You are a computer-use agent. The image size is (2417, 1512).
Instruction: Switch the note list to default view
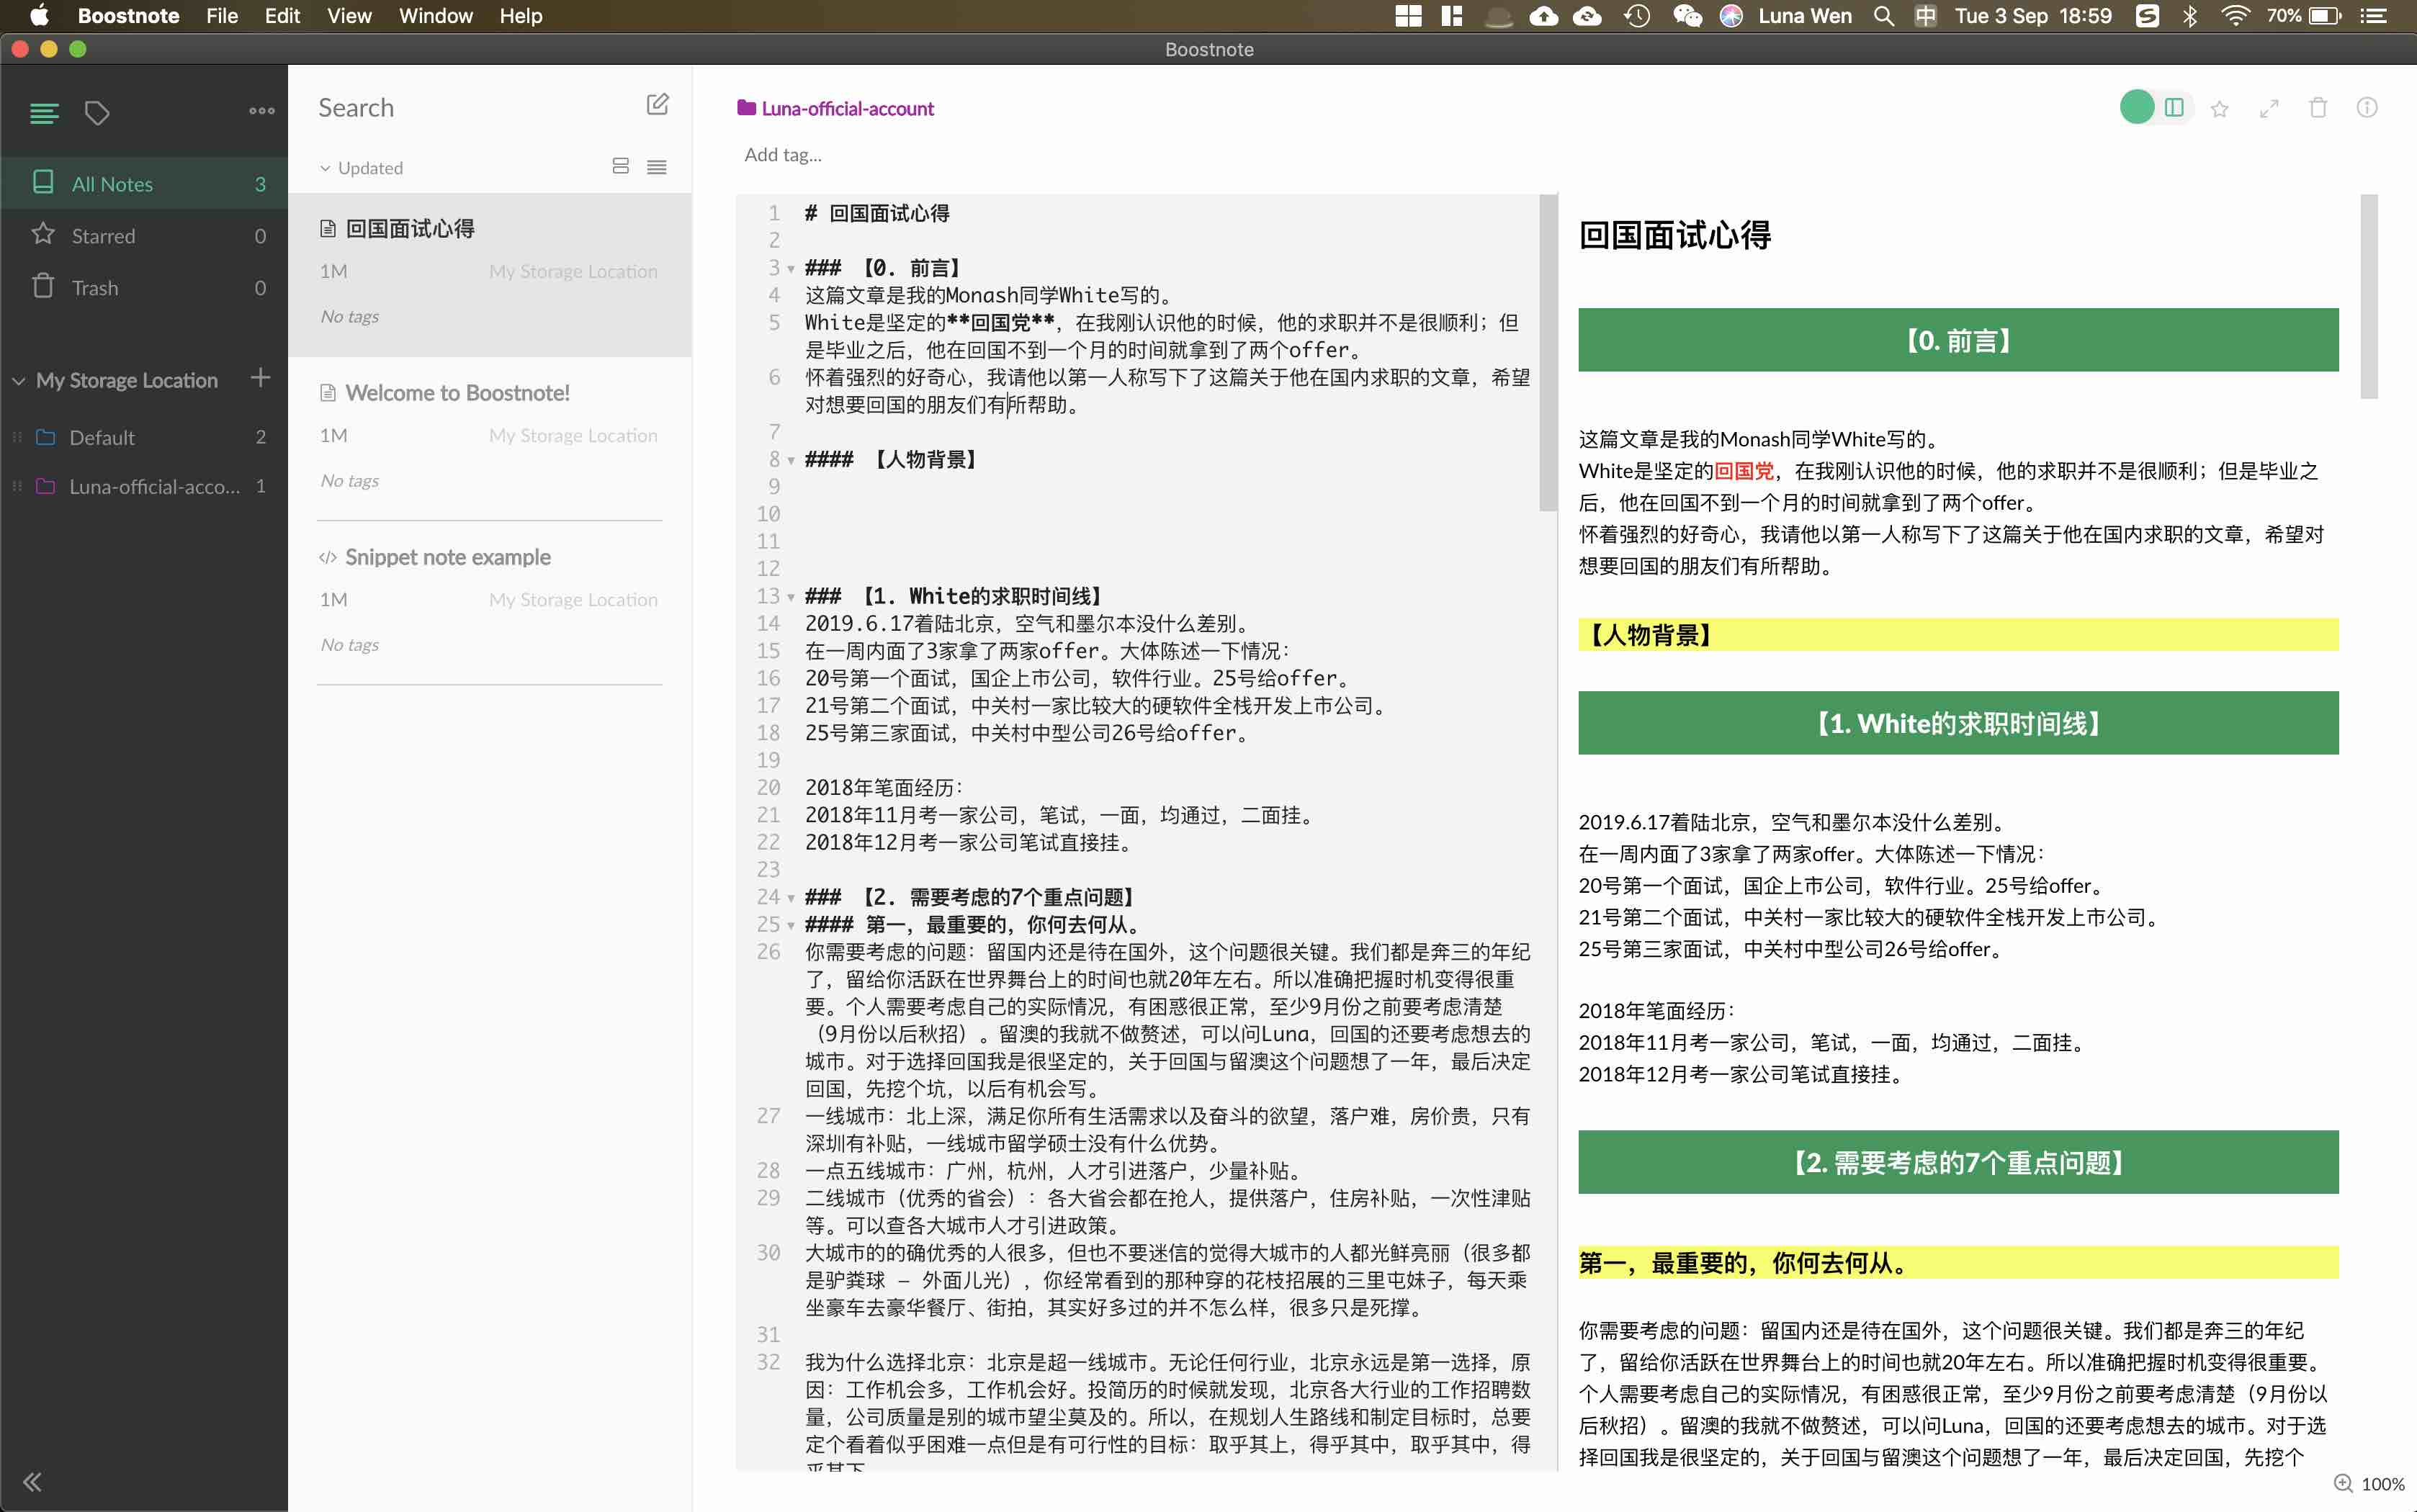click(620, 167)
